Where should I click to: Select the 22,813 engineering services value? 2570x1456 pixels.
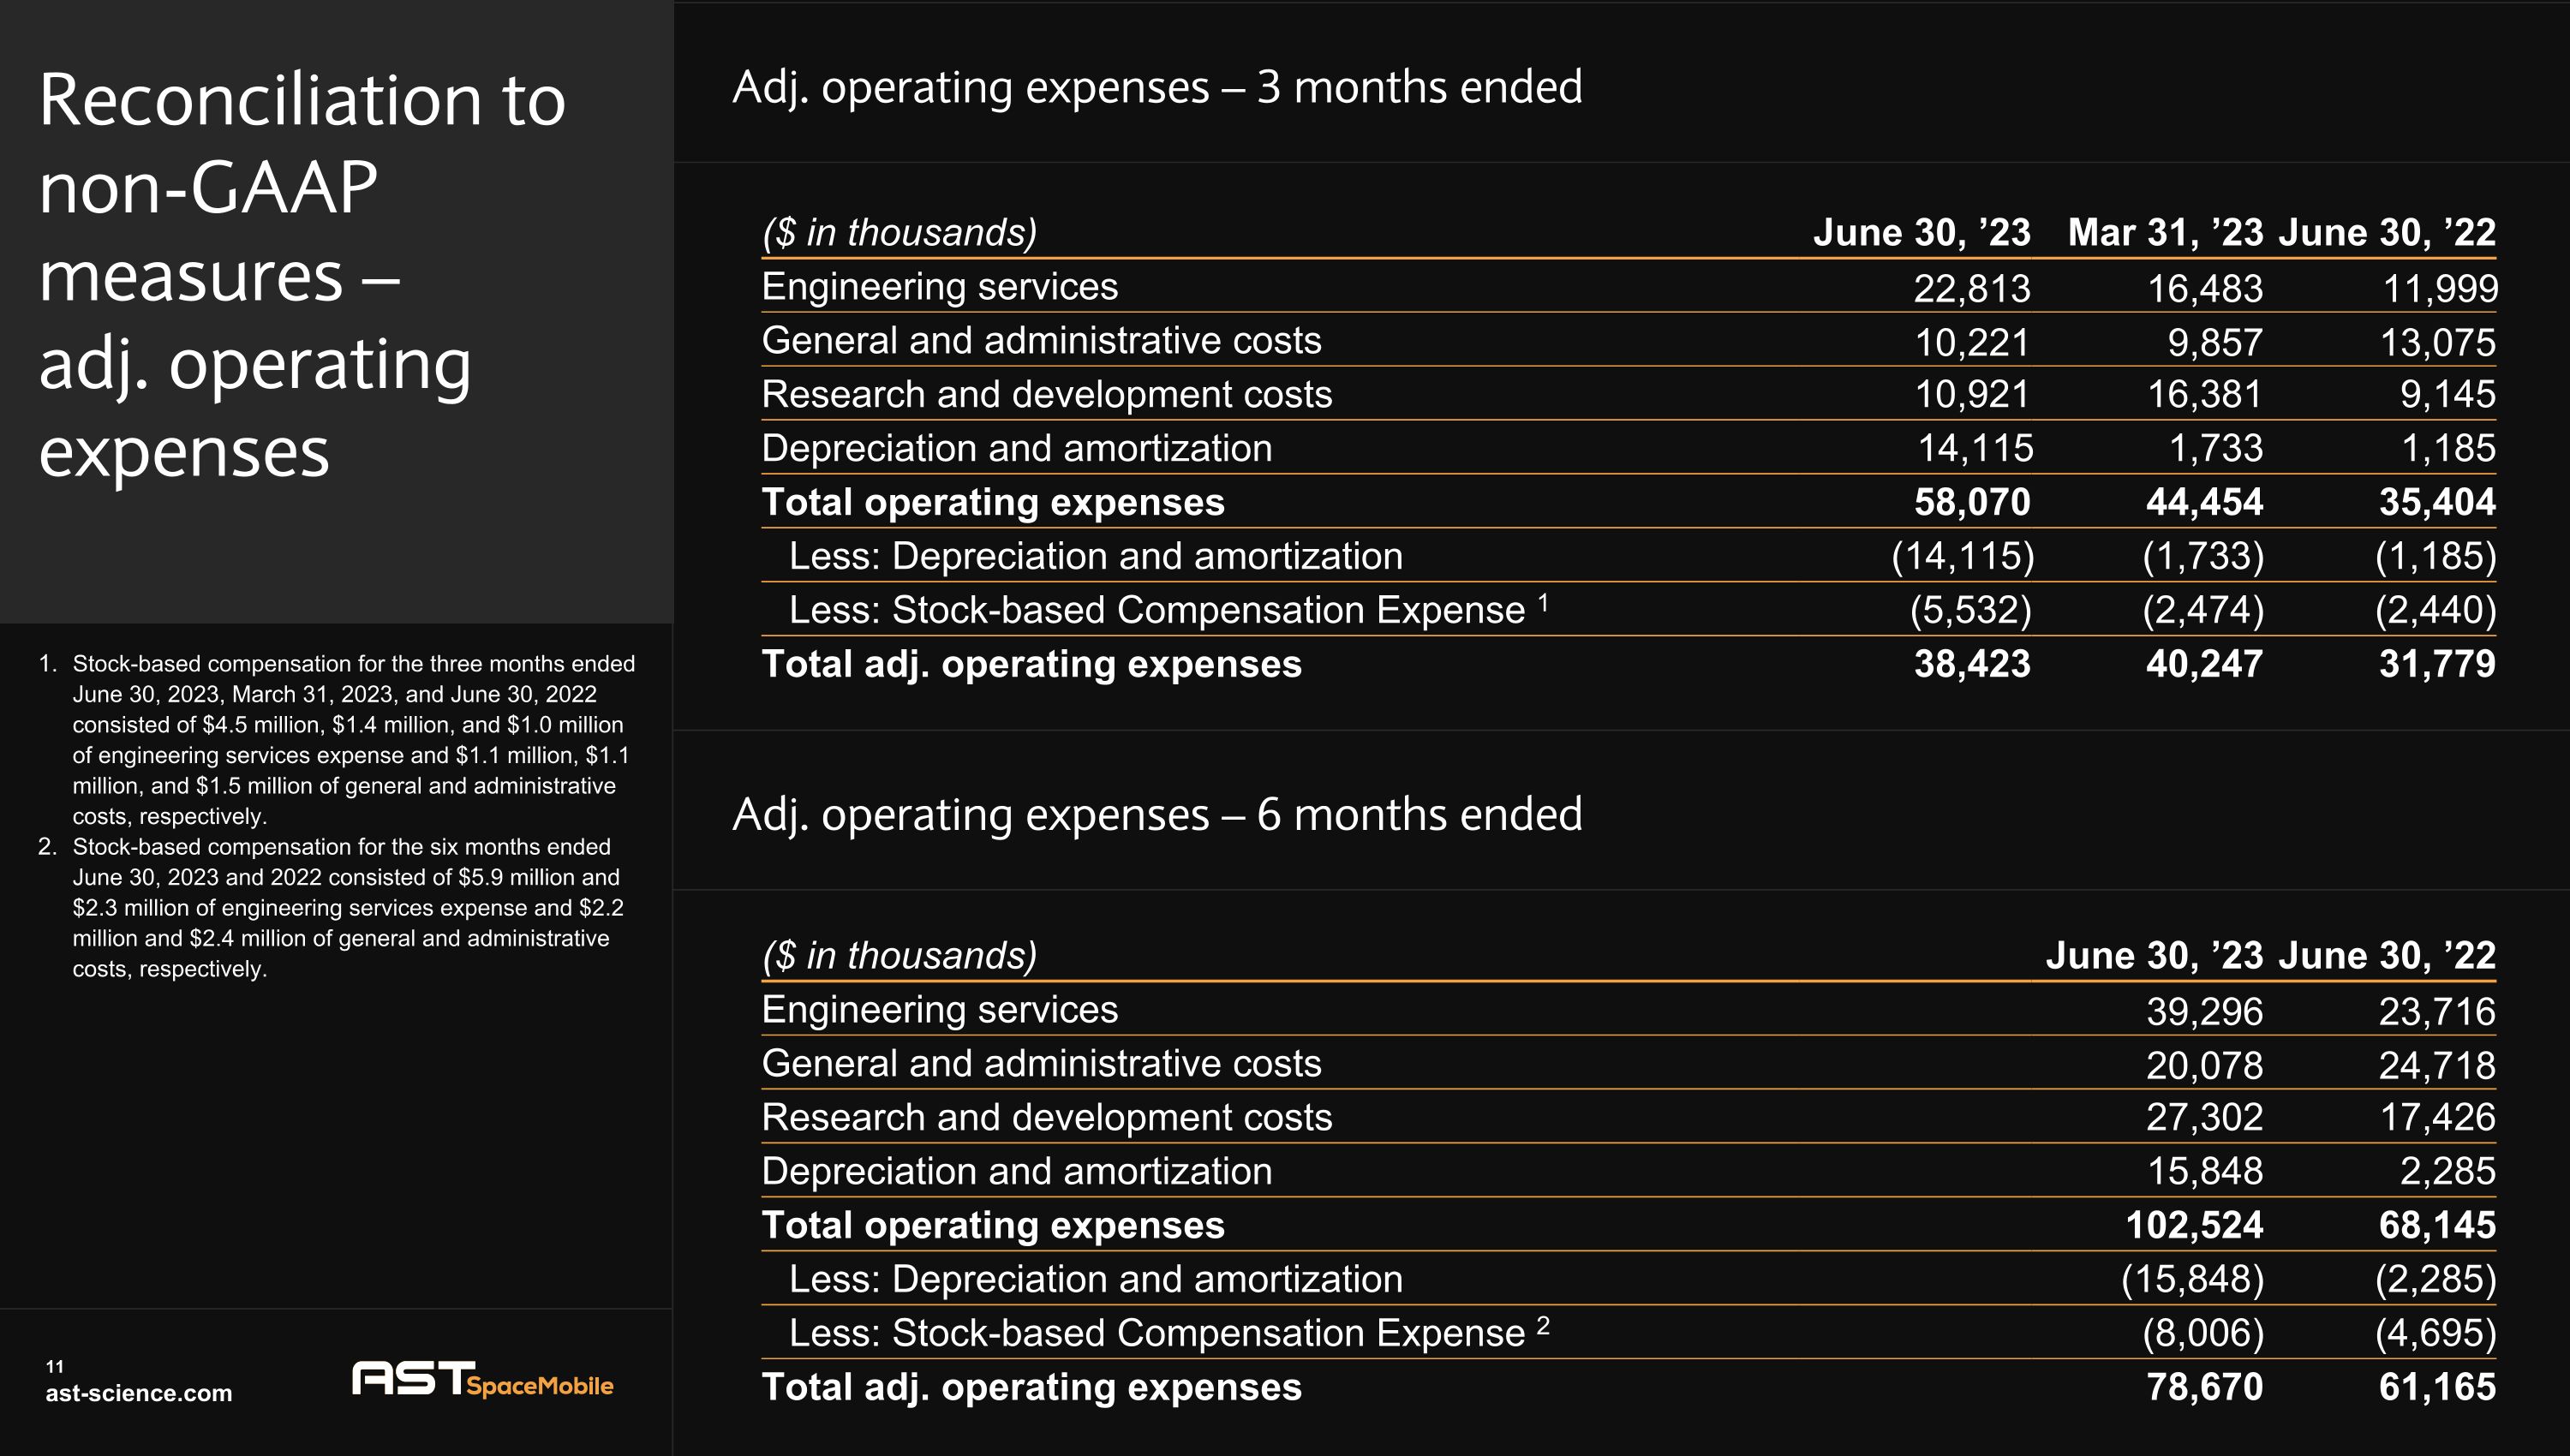click(1971, 288)
